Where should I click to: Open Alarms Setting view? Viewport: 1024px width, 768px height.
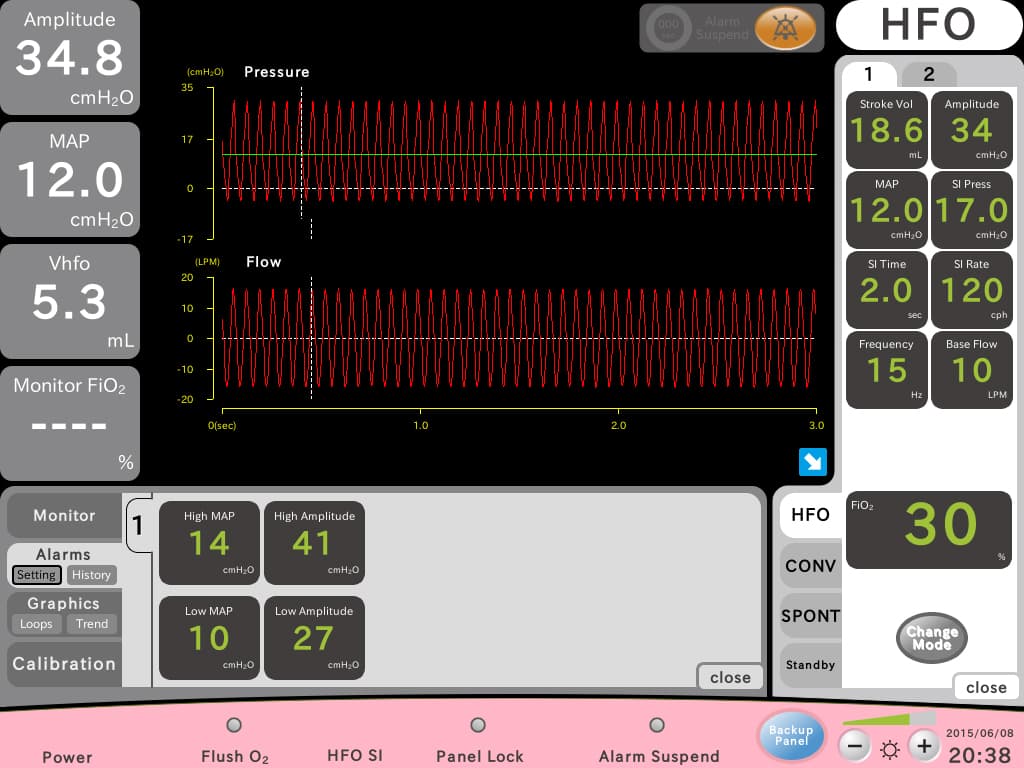[x=37, y=575]
